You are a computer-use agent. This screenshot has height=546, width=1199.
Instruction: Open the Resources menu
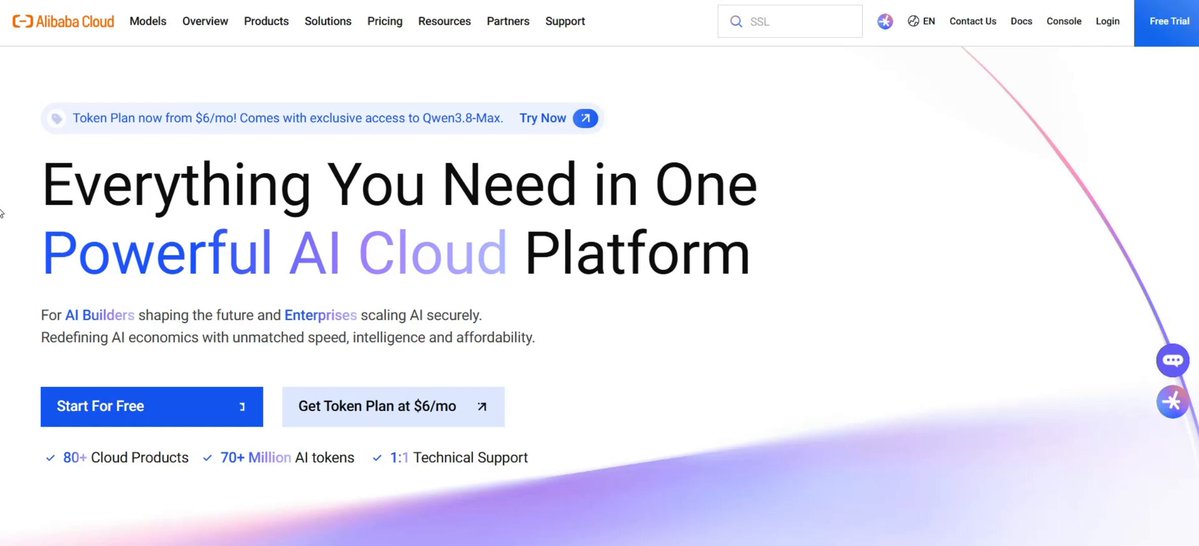pos(444,21)
